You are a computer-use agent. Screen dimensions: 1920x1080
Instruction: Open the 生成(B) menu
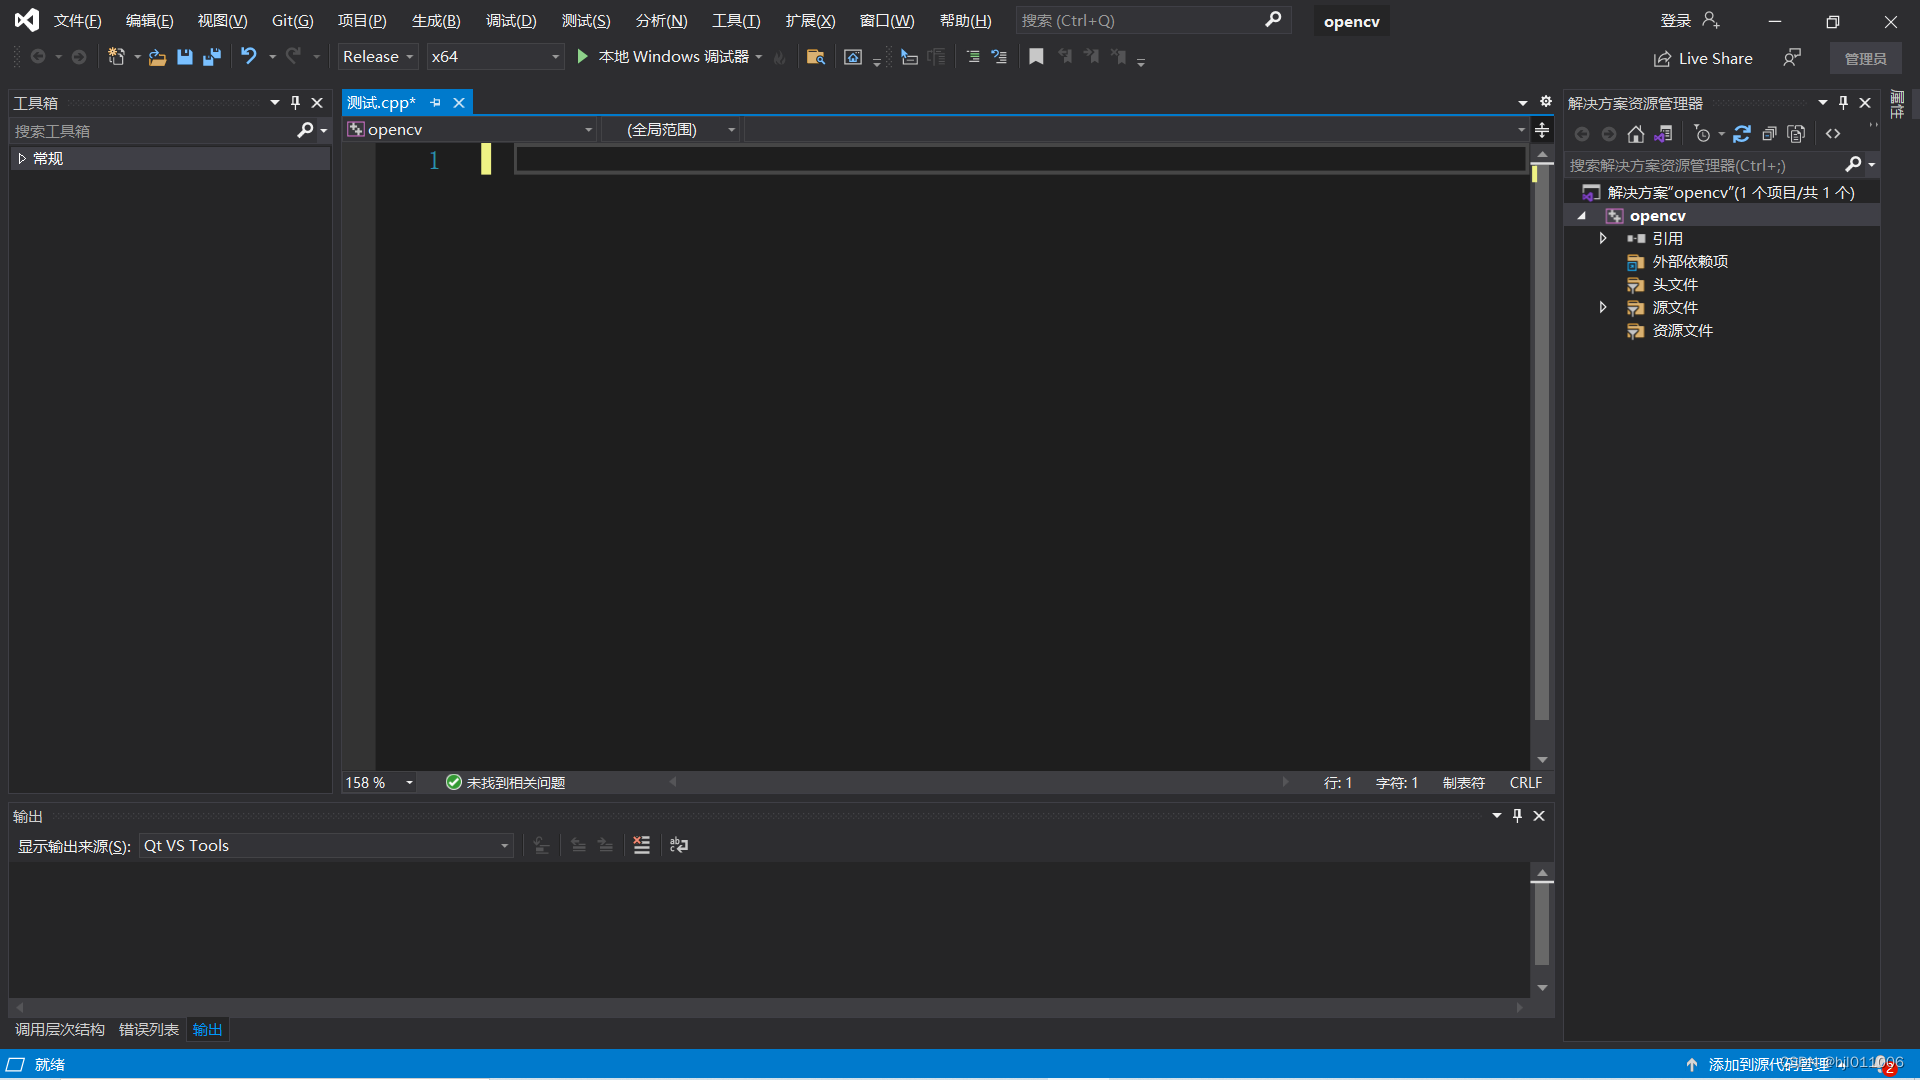pyautogui.click(x=436, y=21)
